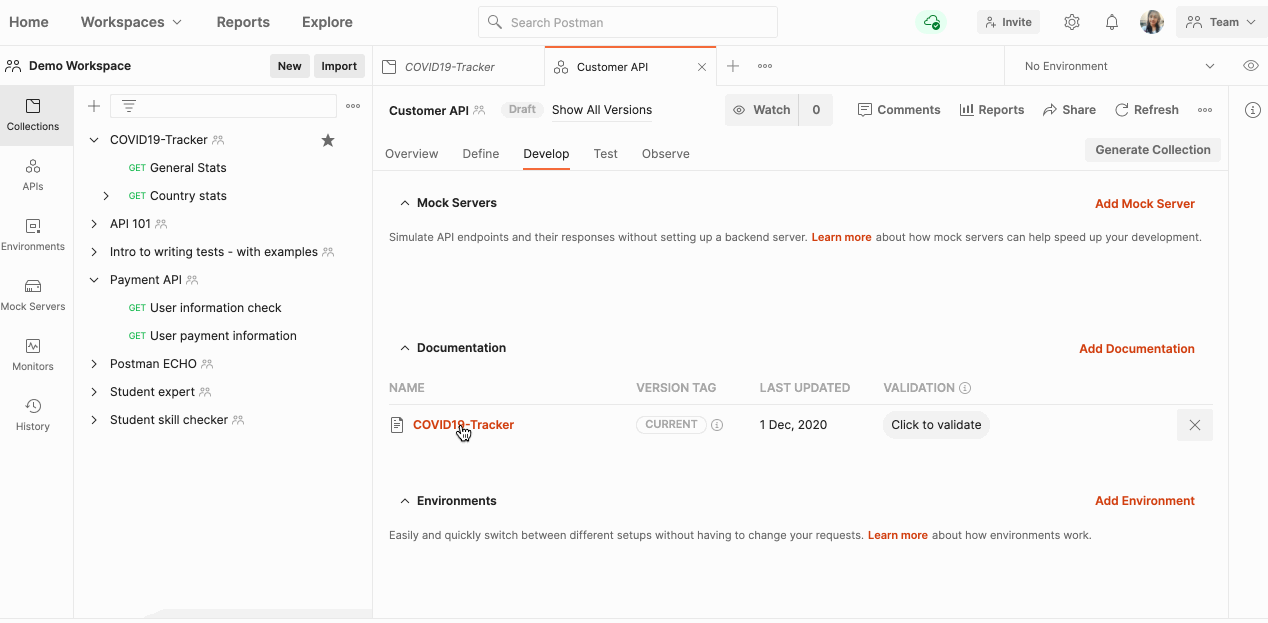
Task: Click the sync status cloud icon
Action: click(931, 22)
